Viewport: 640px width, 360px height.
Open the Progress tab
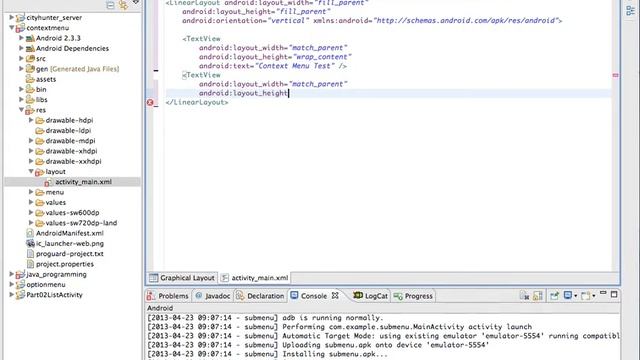point(413,296)
